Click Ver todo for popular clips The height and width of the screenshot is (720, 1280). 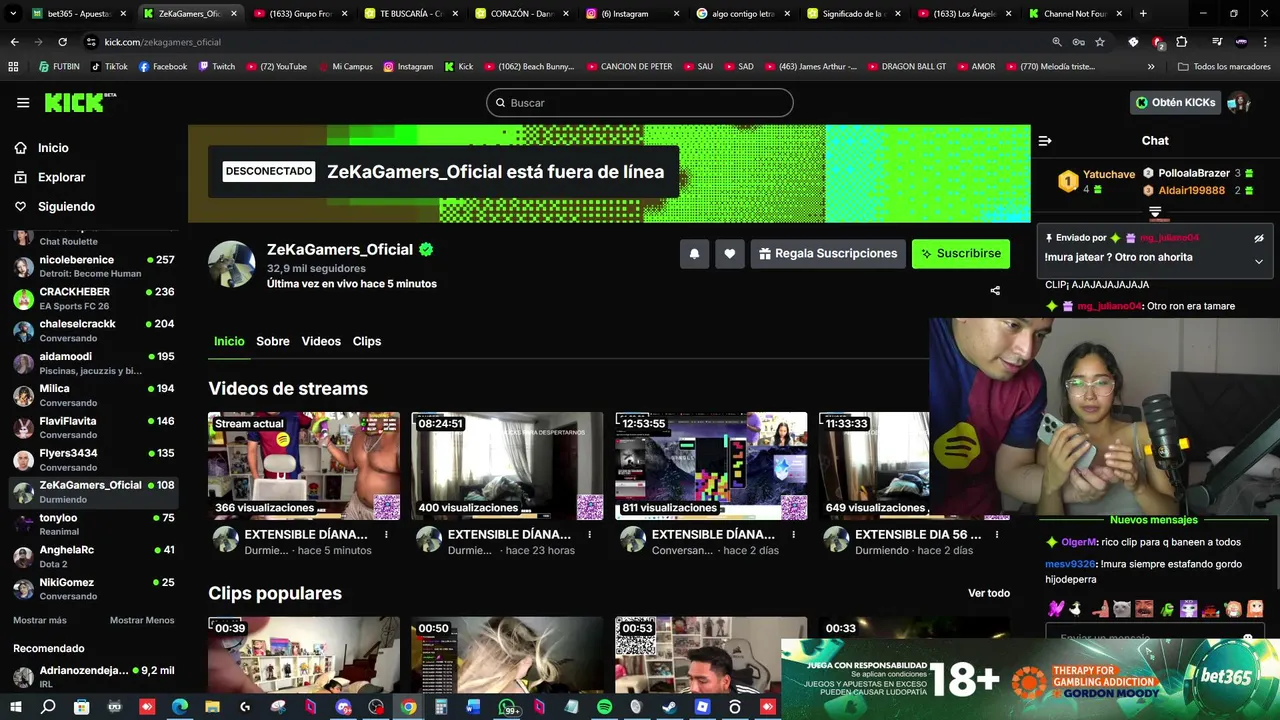pos(989,593)
